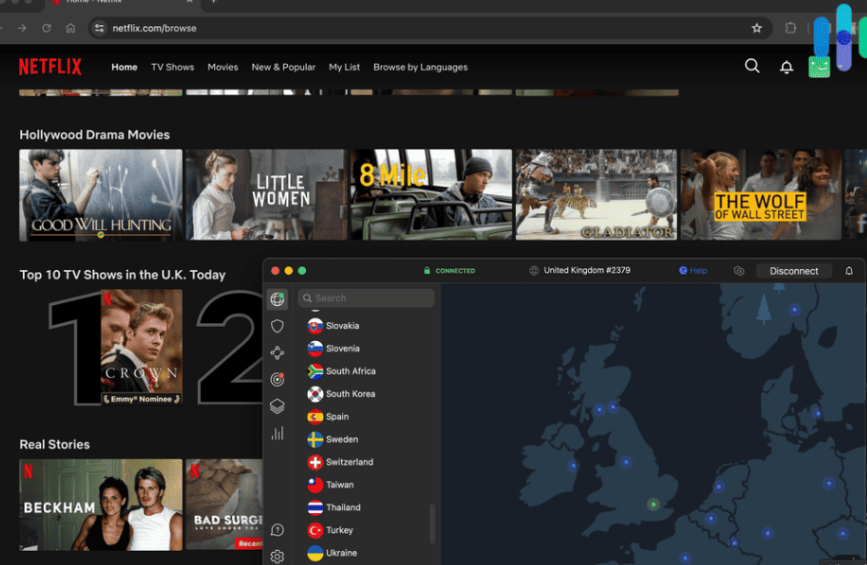Viewport: 867px width, 565px height.
Task: Open VPN dark web monitor target icon
Action: pos(277,379)
